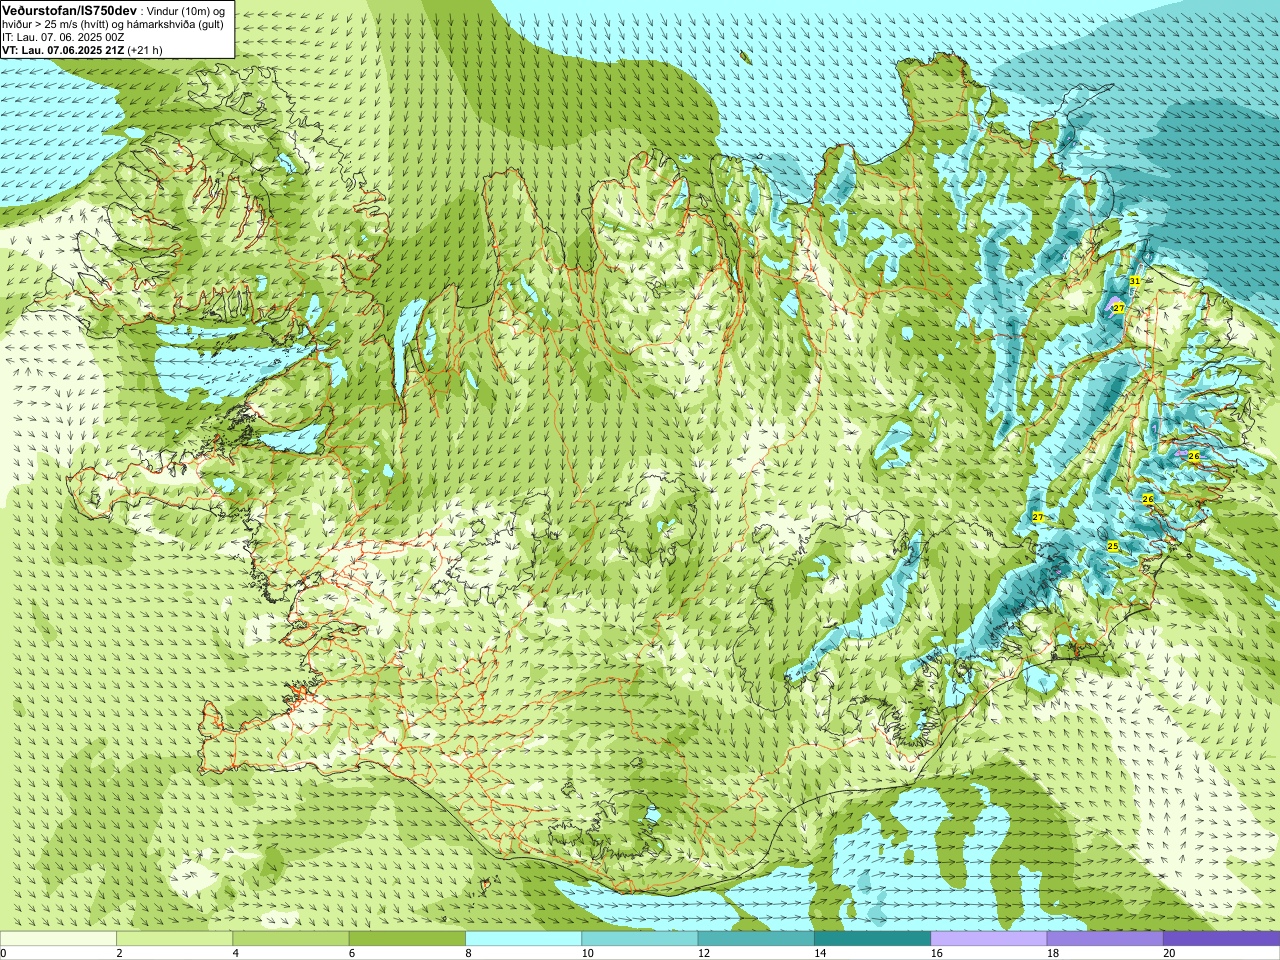The width and height of the screenshot is (1280, 960).
Task: Select the 8–10 m/s light cyan legend swatch
Action: [523, 939]
